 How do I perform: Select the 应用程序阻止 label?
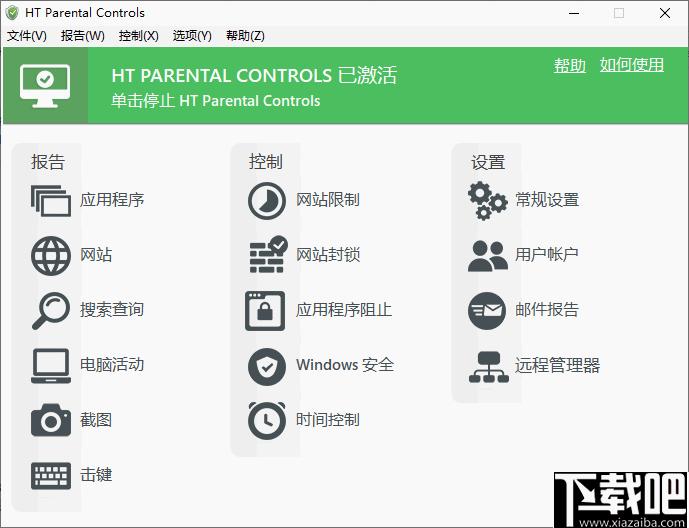[x=344, y=310]
